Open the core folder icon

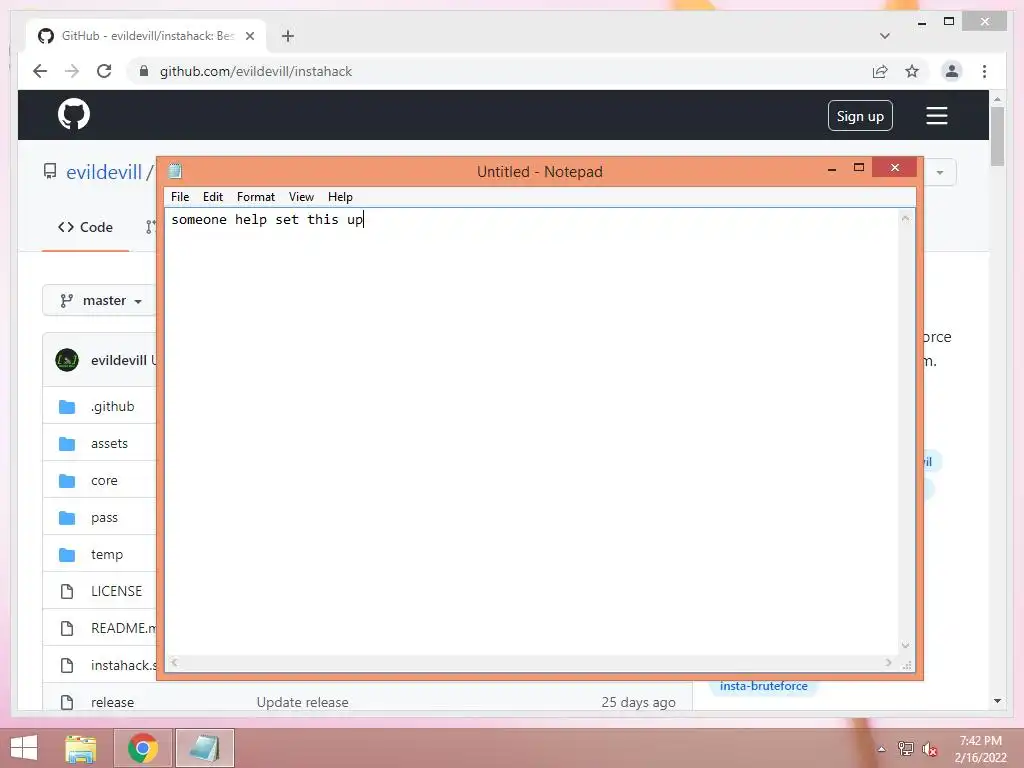67,481
